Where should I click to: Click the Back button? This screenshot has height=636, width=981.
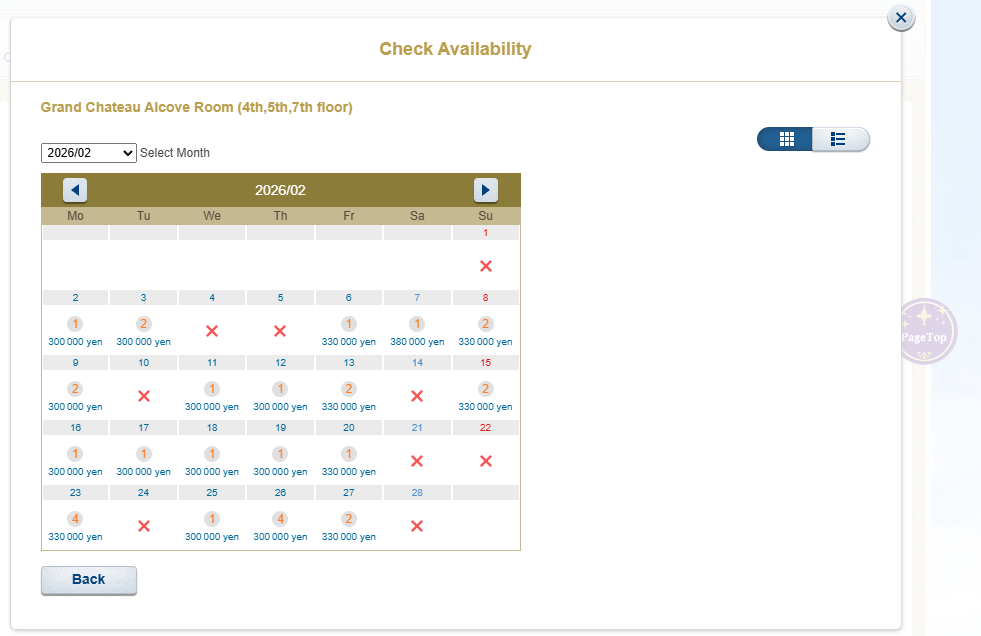point(88,580)
